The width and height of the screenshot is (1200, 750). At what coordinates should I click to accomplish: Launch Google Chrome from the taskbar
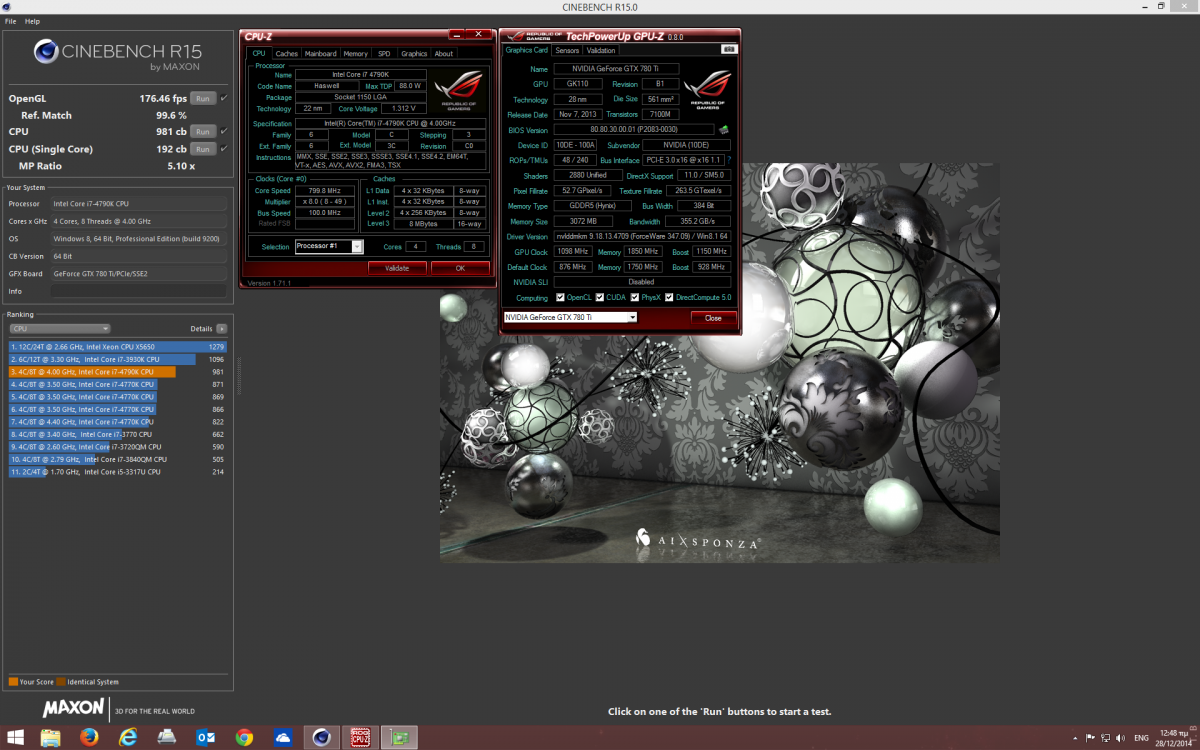(244, 737)
